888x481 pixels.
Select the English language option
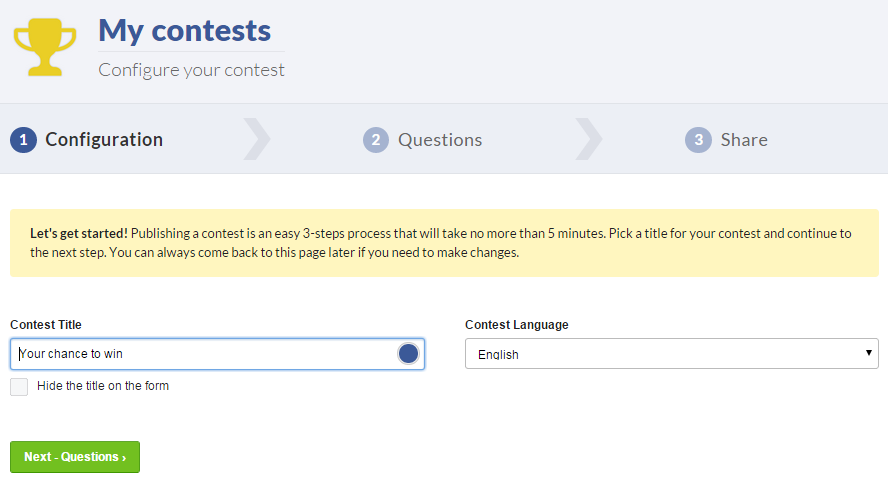tap(498, 355)
